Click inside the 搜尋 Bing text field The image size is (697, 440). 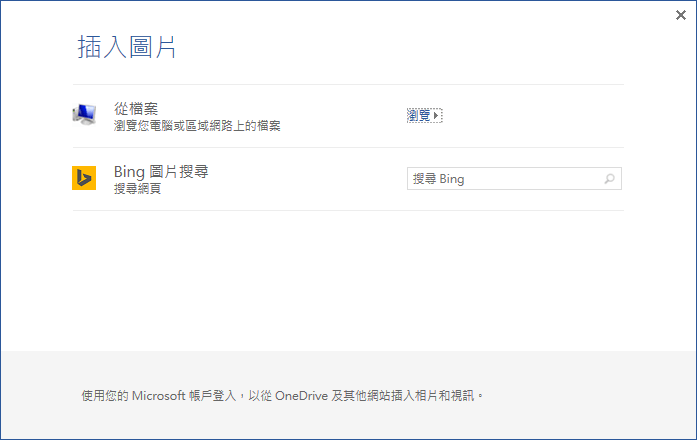point(500,179)
